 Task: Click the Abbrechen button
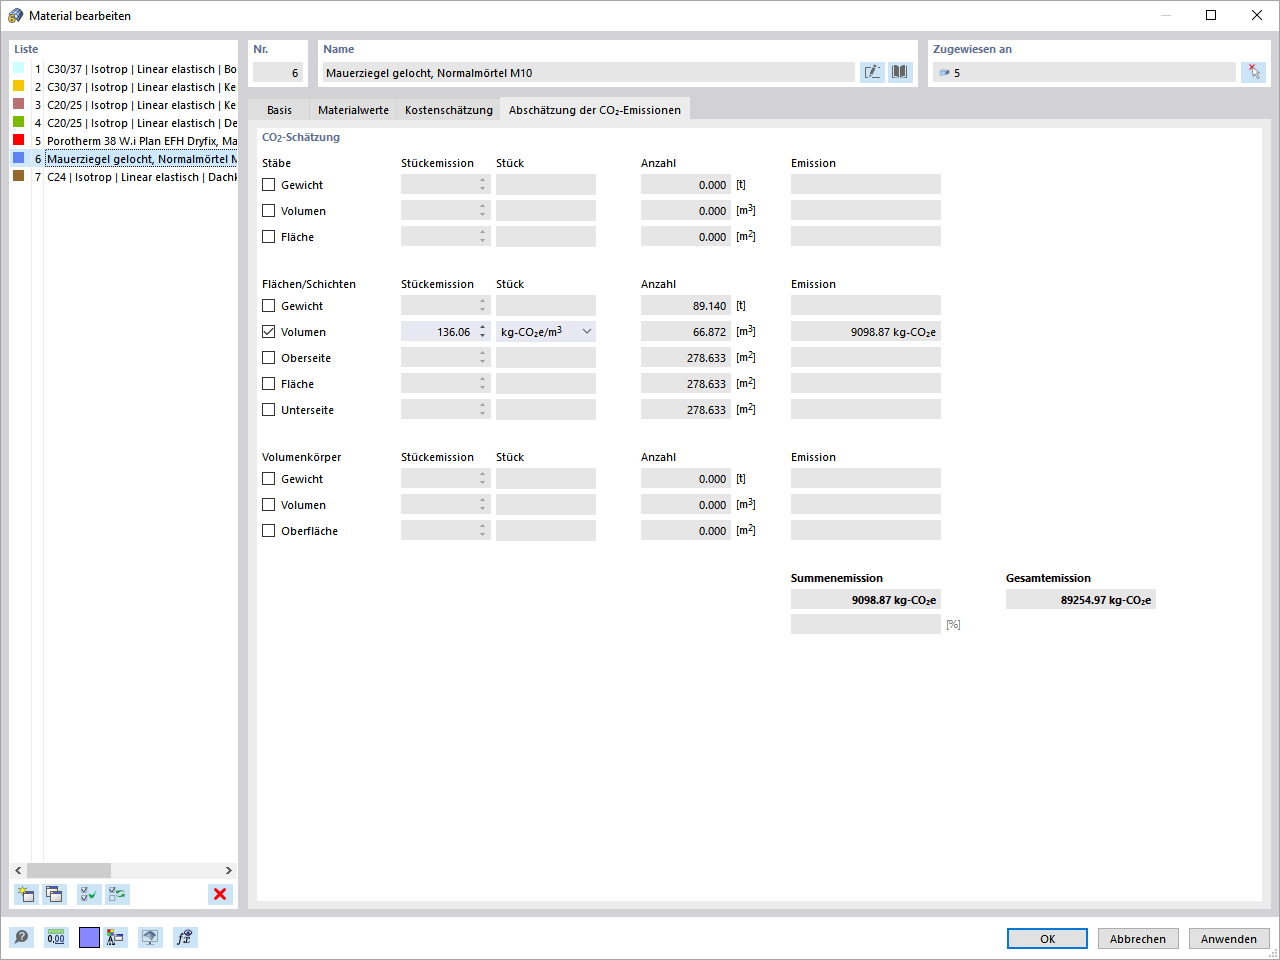(x=1138, y=939)
